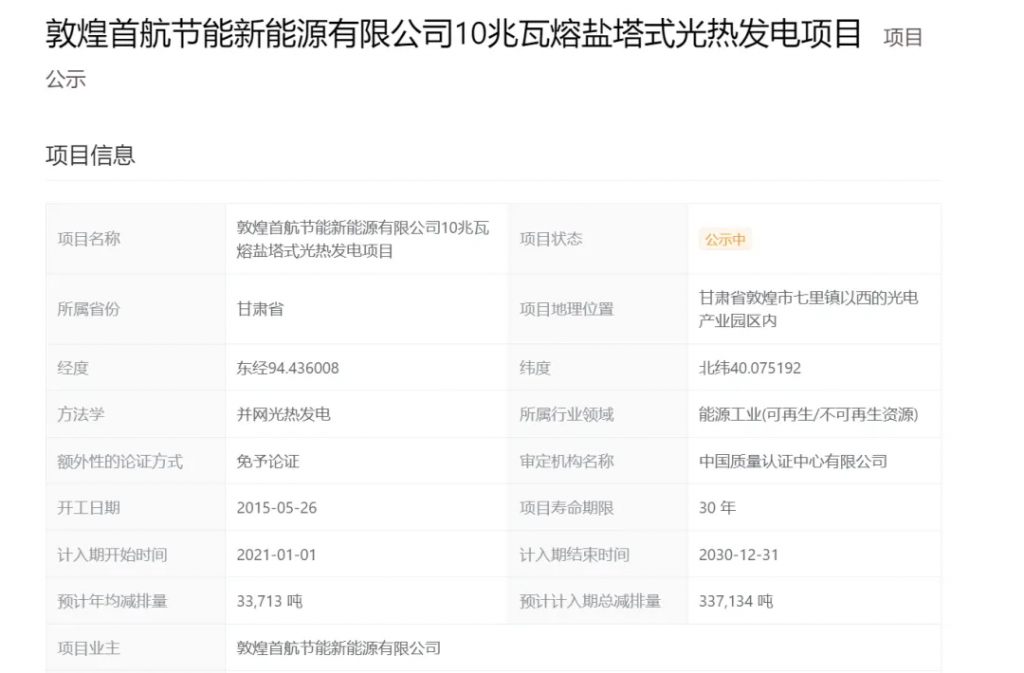Click the 免予论证 value cell
Screen dimensions: 1024x673
(x=268, y=461)
